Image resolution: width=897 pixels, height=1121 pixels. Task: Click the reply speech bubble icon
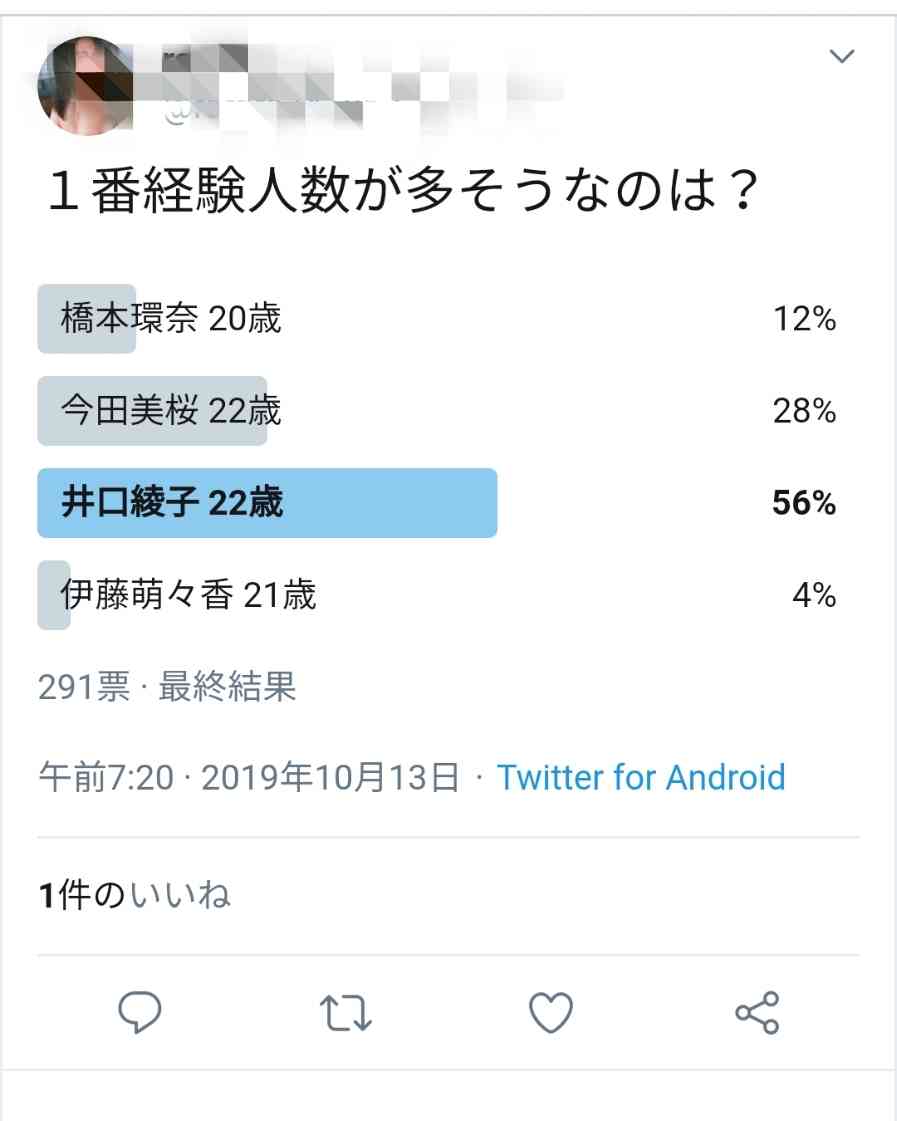point(139,1012)
